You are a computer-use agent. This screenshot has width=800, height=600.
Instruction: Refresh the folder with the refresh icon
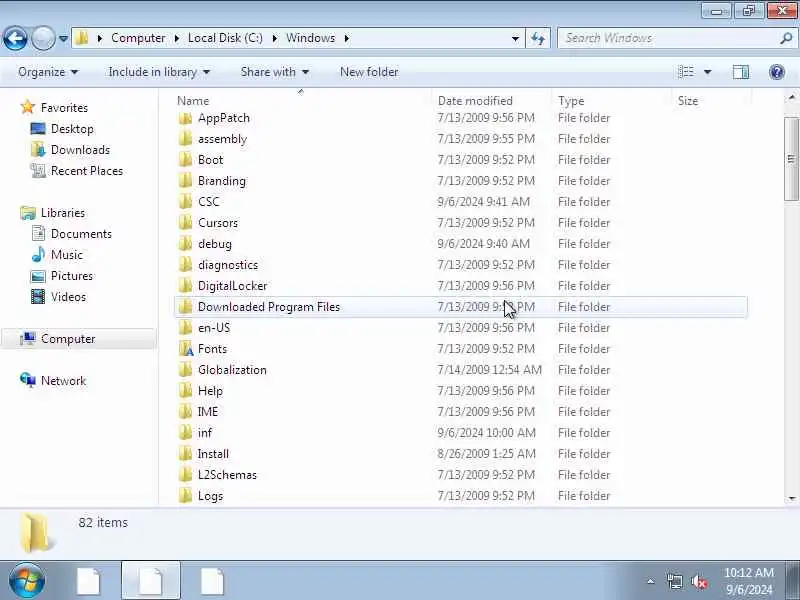(538, 38)
